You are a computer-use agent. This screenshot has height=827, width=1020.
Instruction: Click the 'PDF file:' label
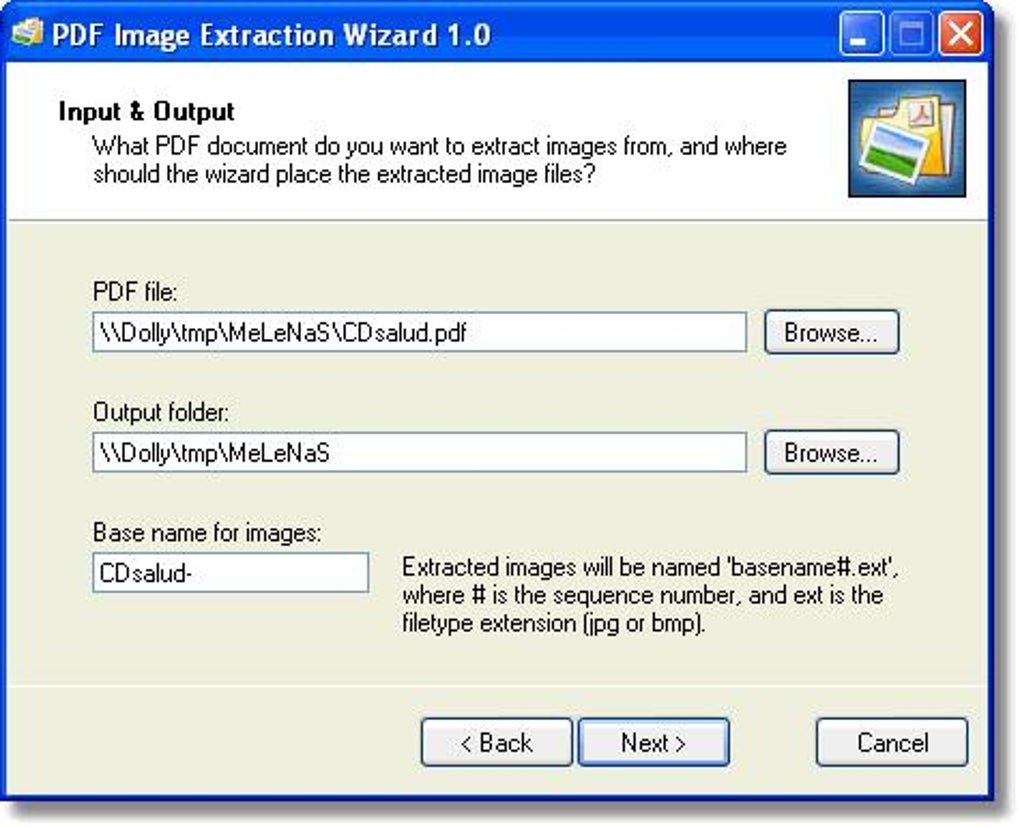point(134,292)
